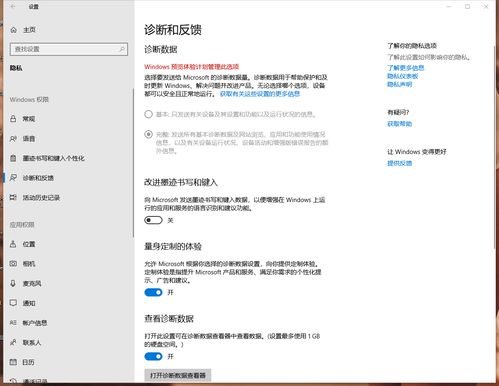Click the 查看诊断数据 heading
The width and height of the screenshot is (499, 386).
coord(169,319)
